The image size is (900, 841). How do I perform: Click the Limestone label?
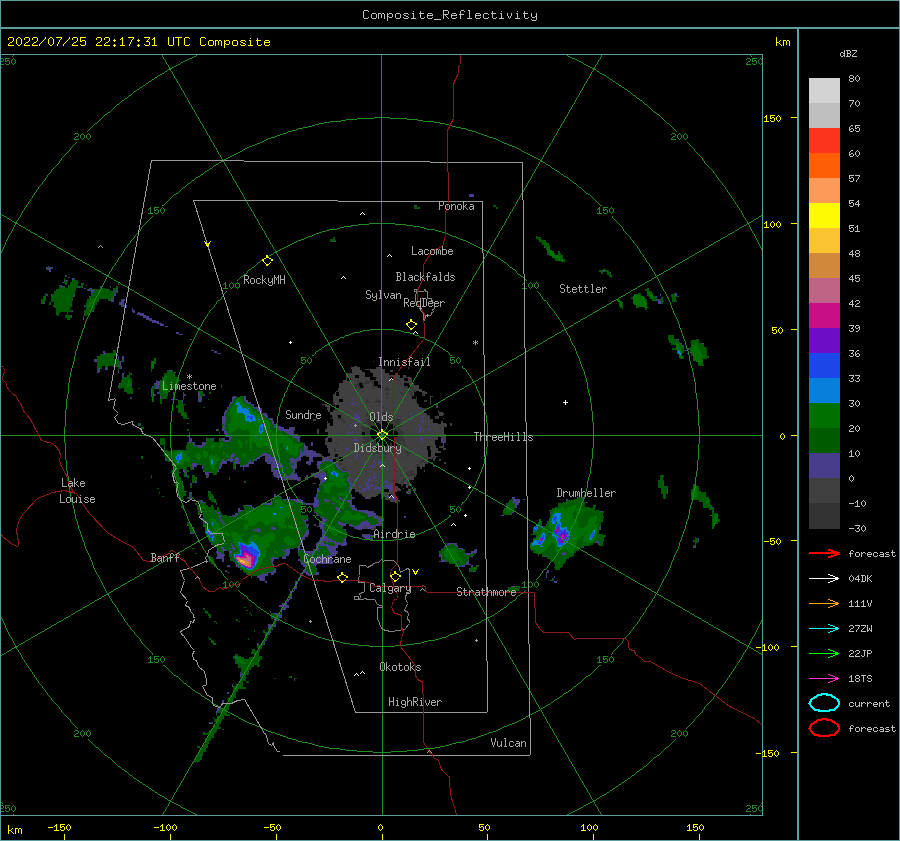pos(189,386)
